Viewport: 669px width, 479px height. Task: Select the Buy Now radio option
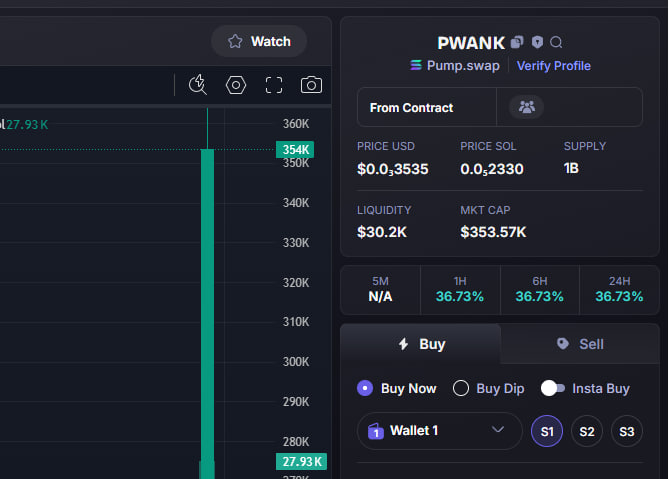(x=397, y=388)
